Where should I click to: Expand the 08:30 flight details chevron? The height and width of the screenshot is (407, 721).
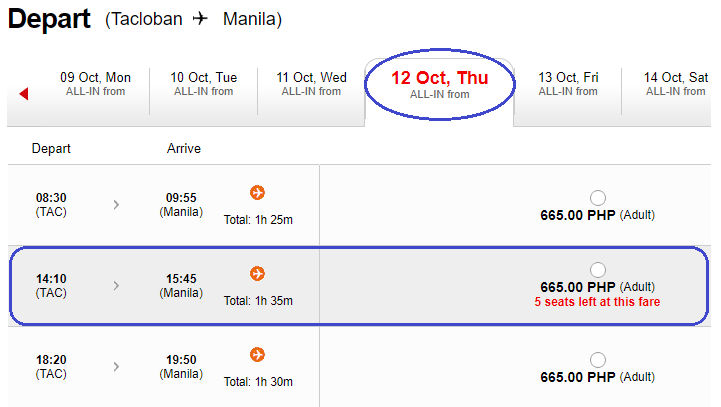pos(116,205)
